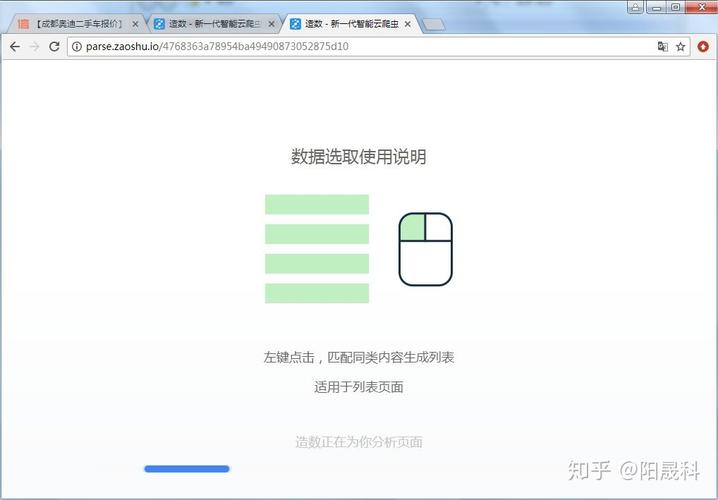Screen dimensions: 718x500
Task: Click the 造数正在为你分析页面 status text
Action: point(359,442)
